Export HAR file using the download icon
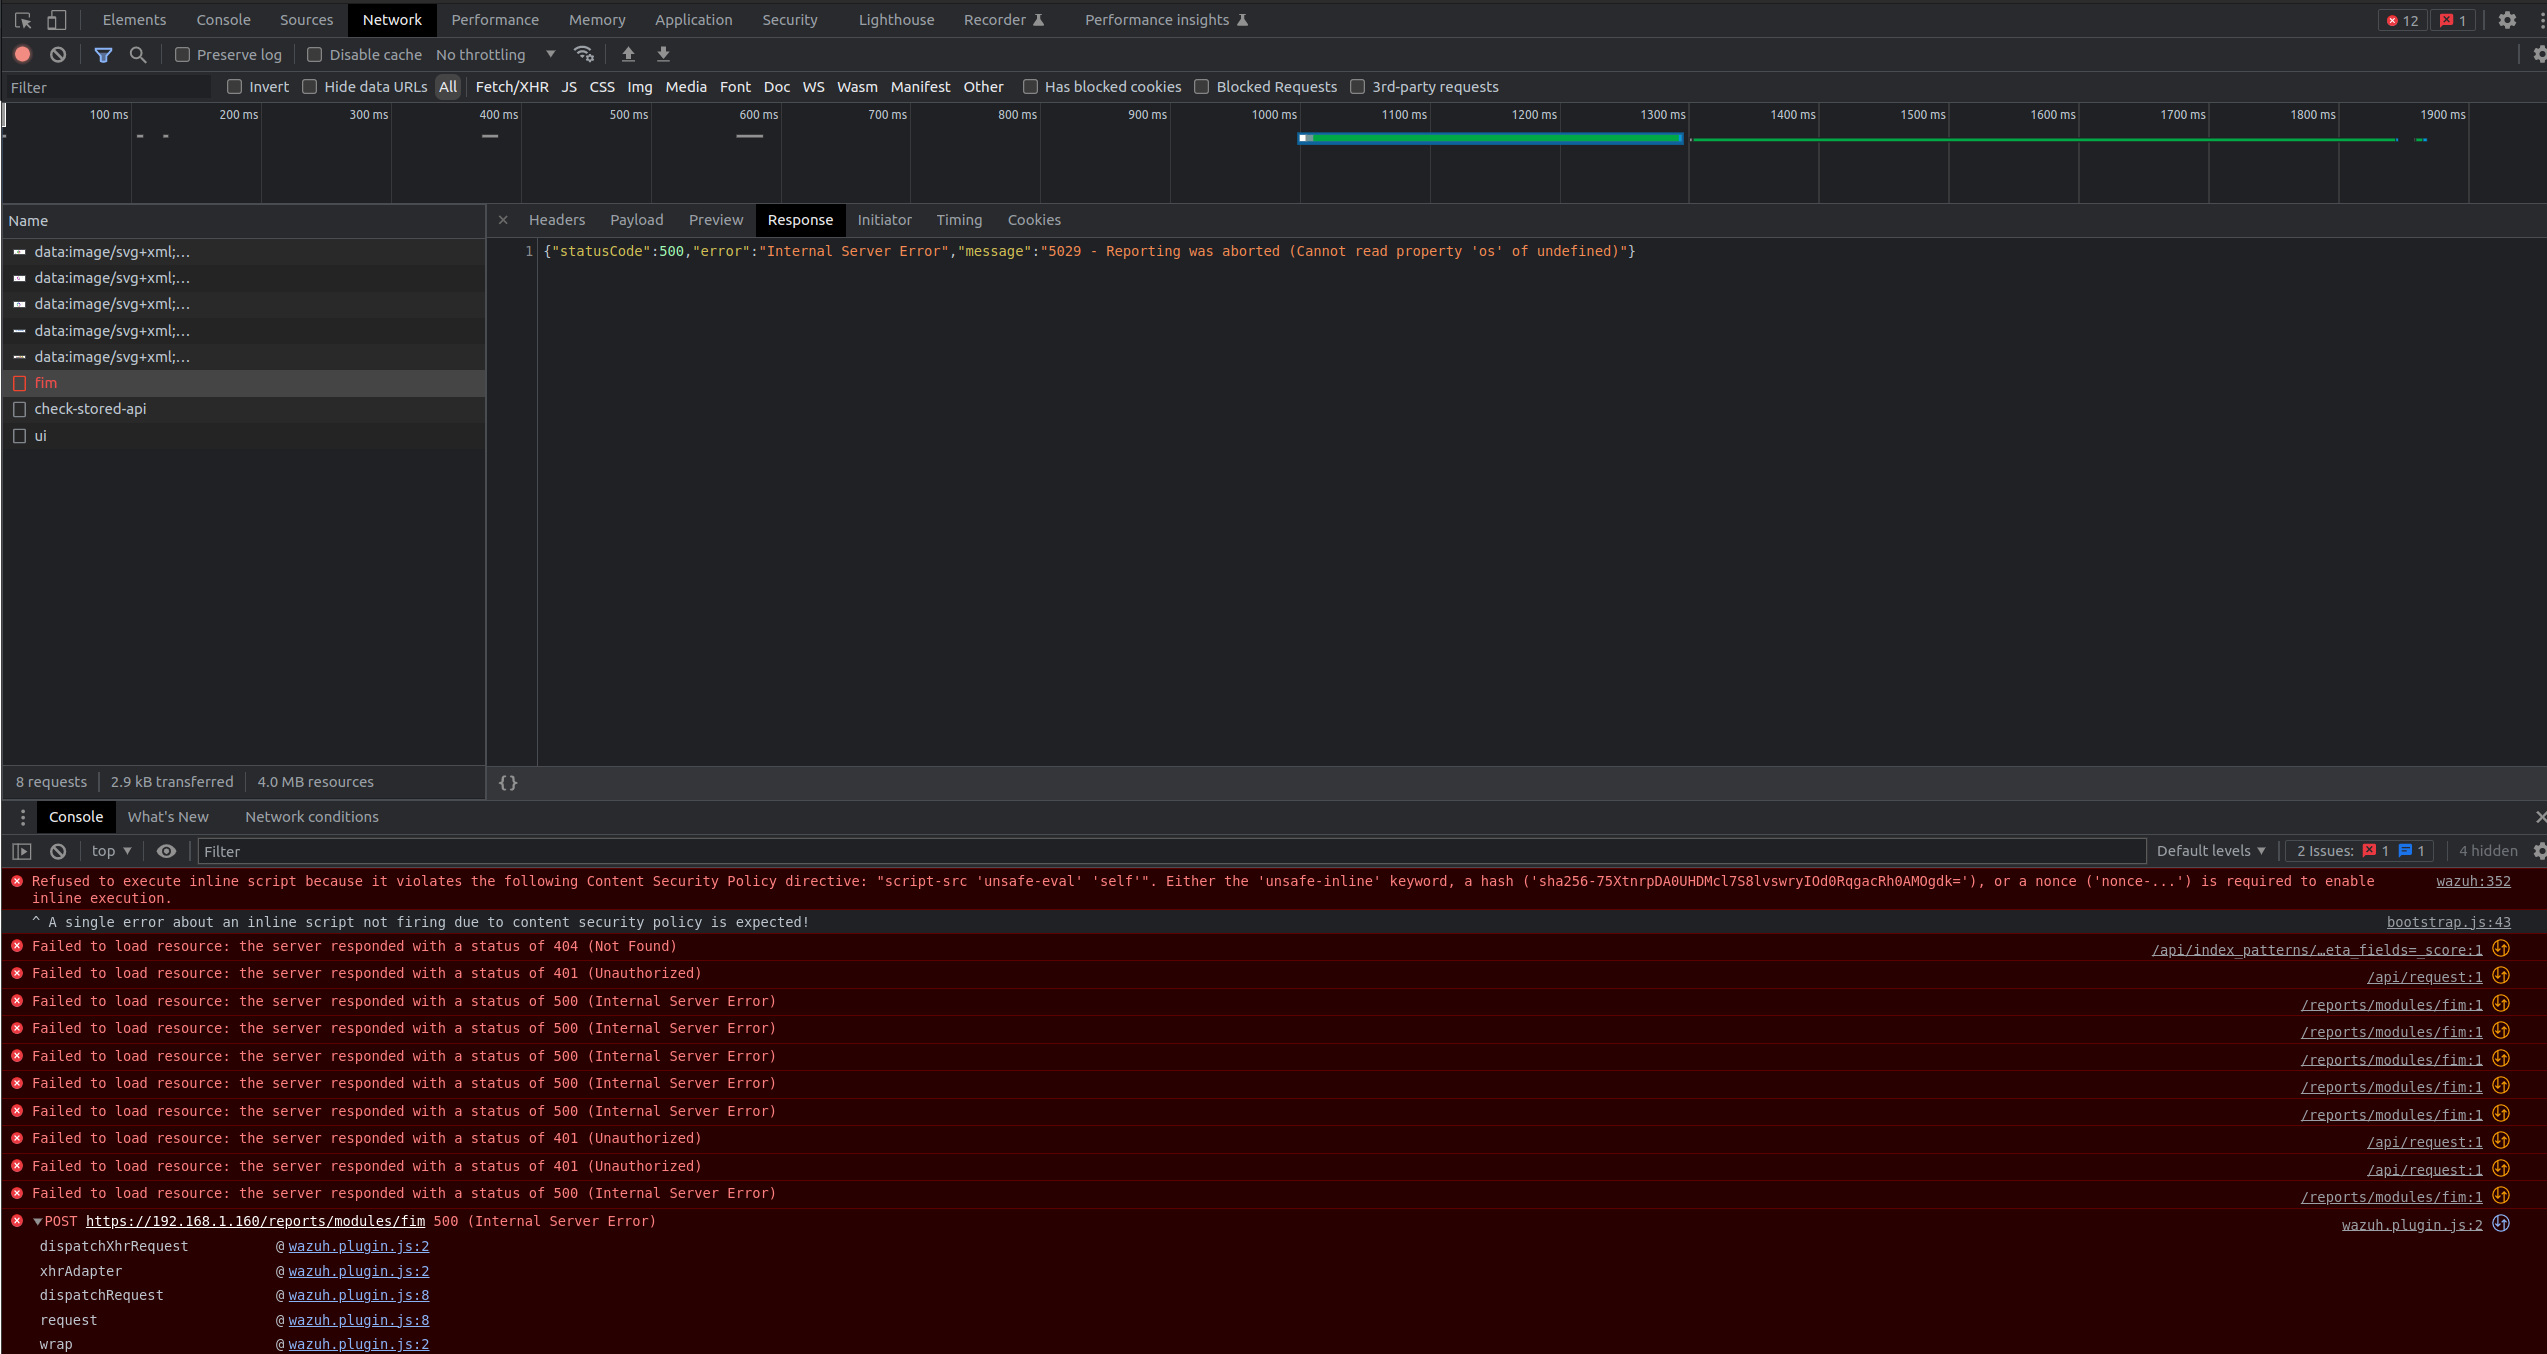Screen dimensions: 2547x1354 click(x=663, y=55)
